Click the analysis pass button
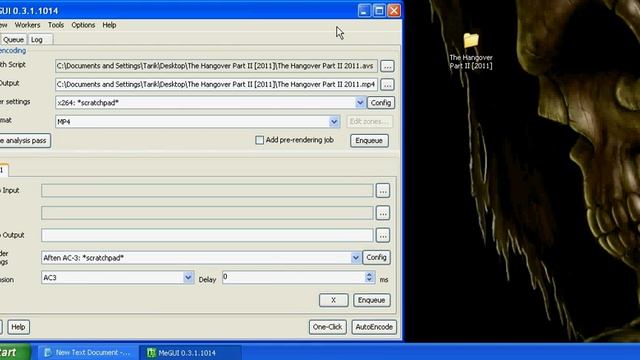This screenshot has width=640, height=360. point(25,140)
